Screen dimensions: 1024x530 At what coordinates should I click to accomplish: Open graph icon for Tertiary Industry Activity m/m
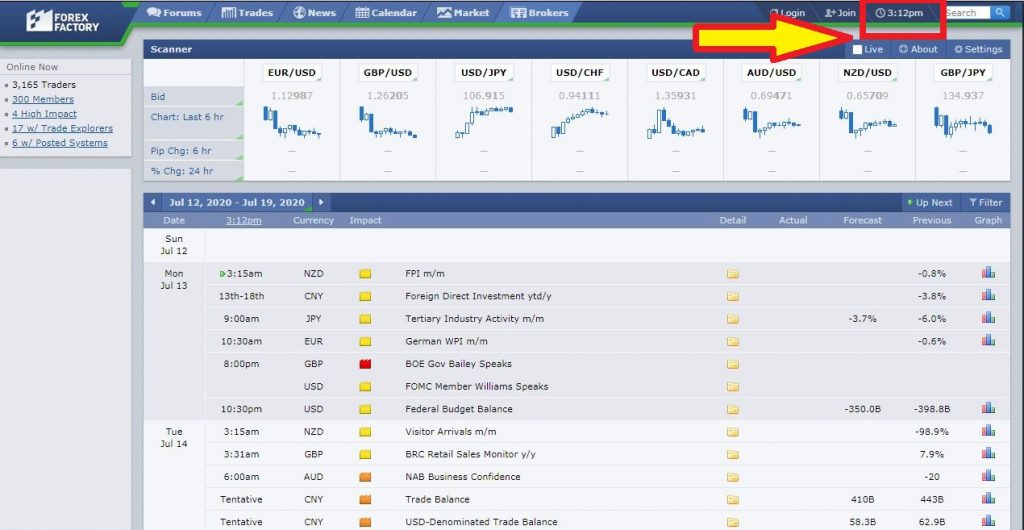coord(988,318)
